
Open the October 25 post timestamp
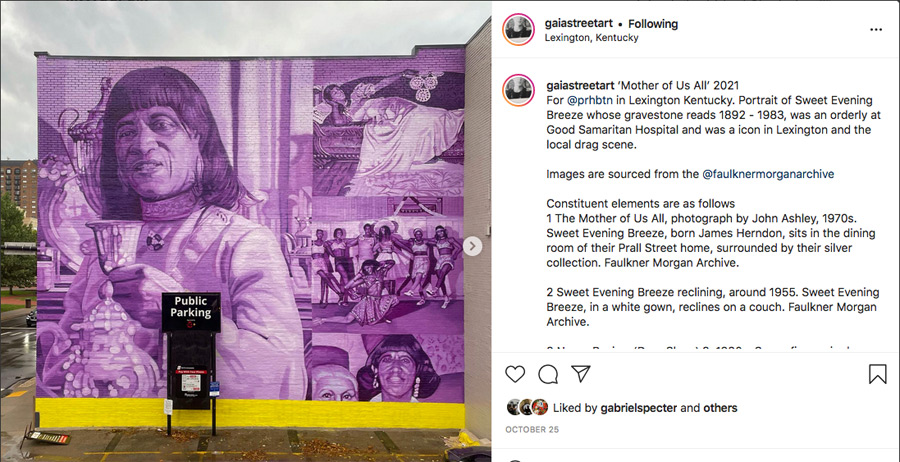pos(532,429)
